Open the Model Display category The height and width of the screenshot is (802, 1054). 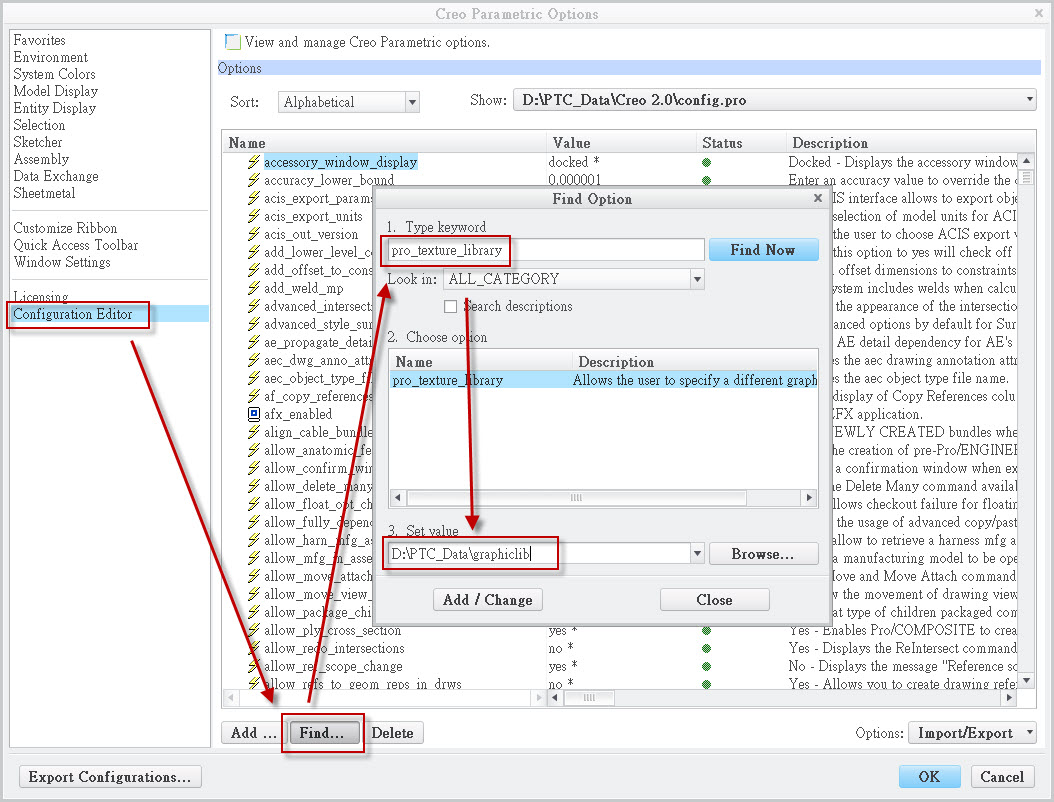click(x=55, y=91)
